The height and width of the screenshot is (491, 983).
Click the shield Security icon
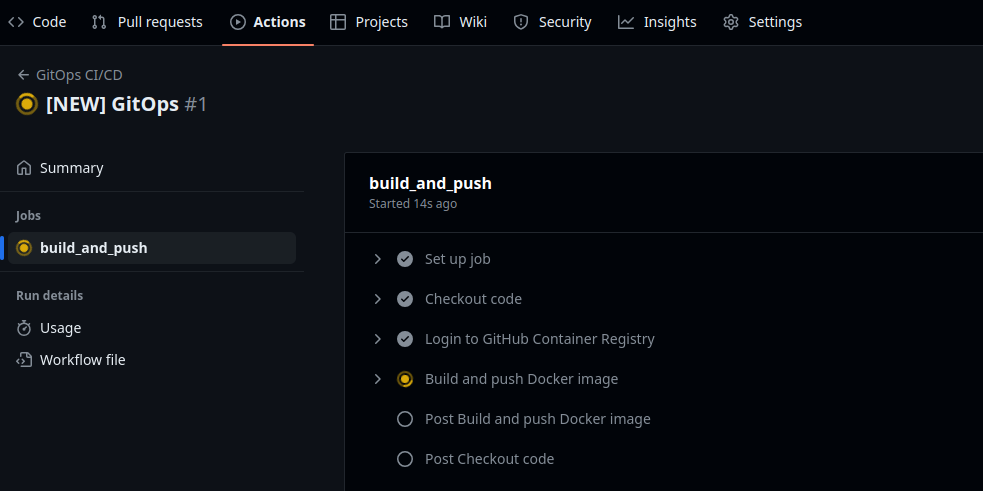tap(521, 22)
